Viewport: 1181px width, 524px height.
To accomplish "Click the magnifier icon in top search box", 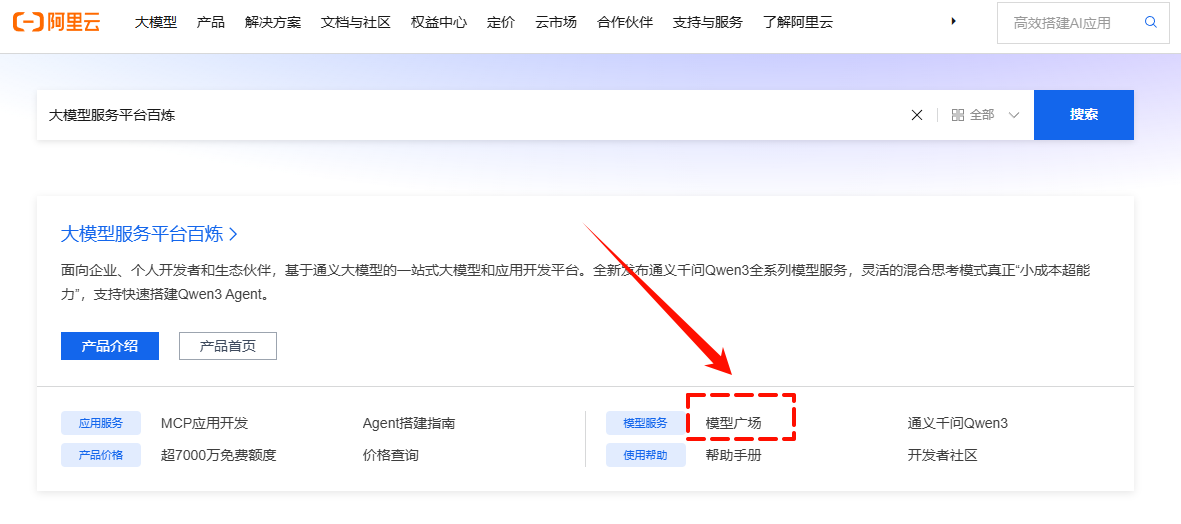I will tap(1150, 22).
